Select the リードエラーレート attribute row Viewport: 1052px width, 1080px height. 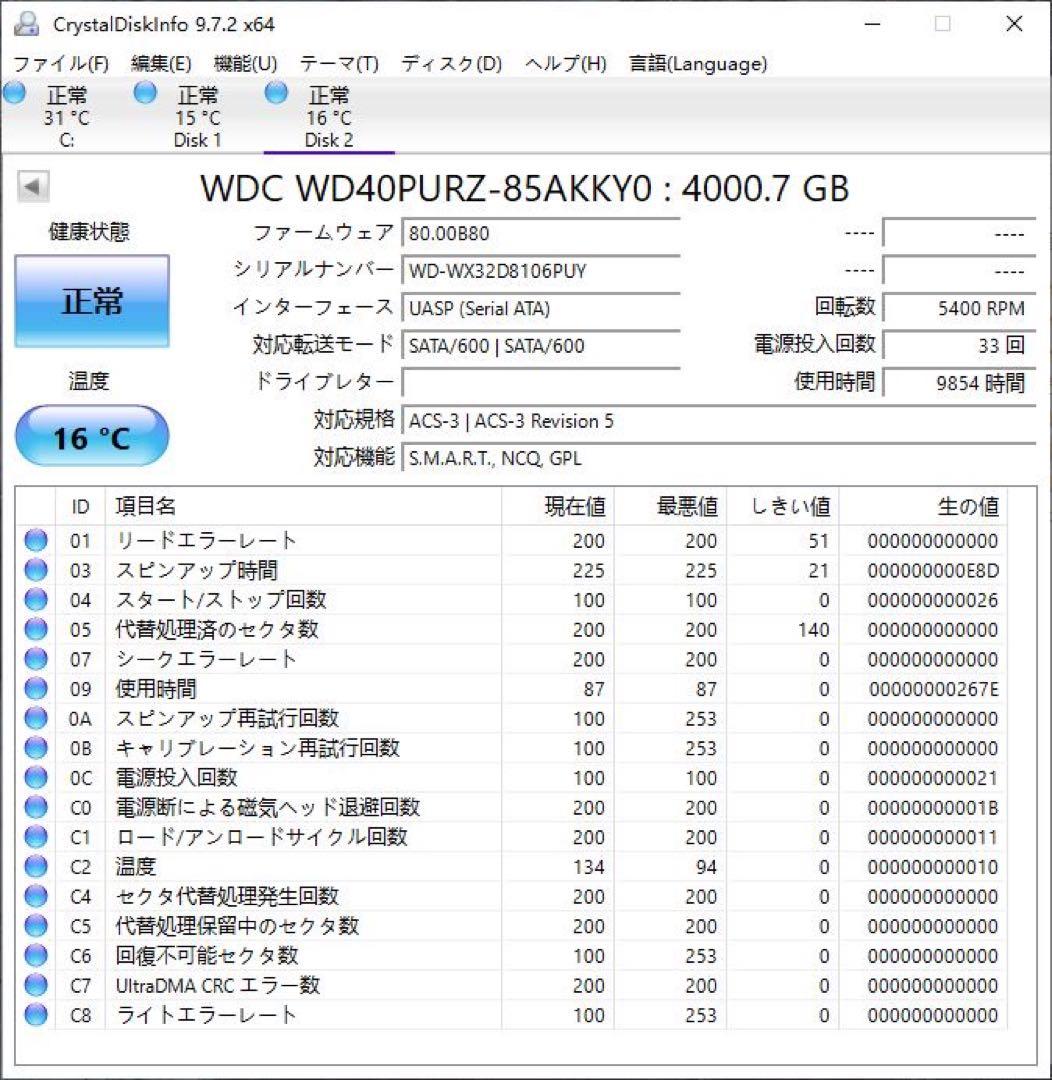pos(511,541)
